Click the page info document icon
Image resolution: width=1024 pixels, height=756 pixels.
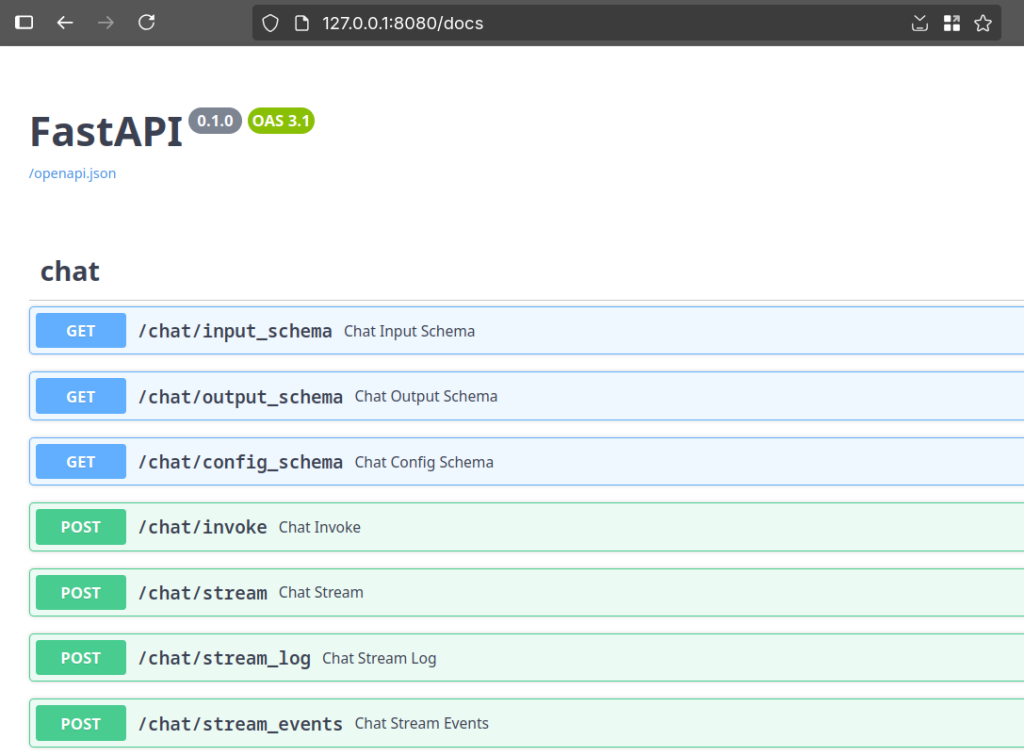pyautogui.click(x=302, y=24)
